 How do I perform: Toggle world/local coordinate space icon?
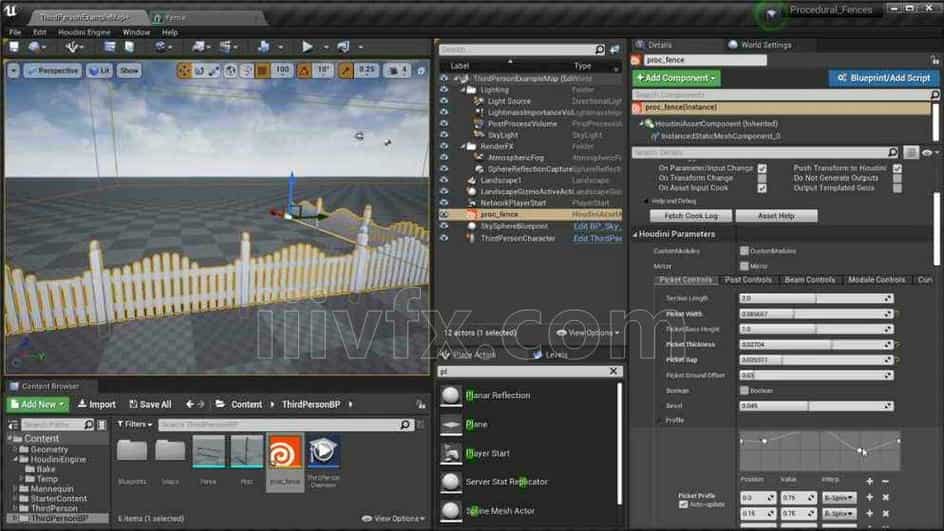231,70
